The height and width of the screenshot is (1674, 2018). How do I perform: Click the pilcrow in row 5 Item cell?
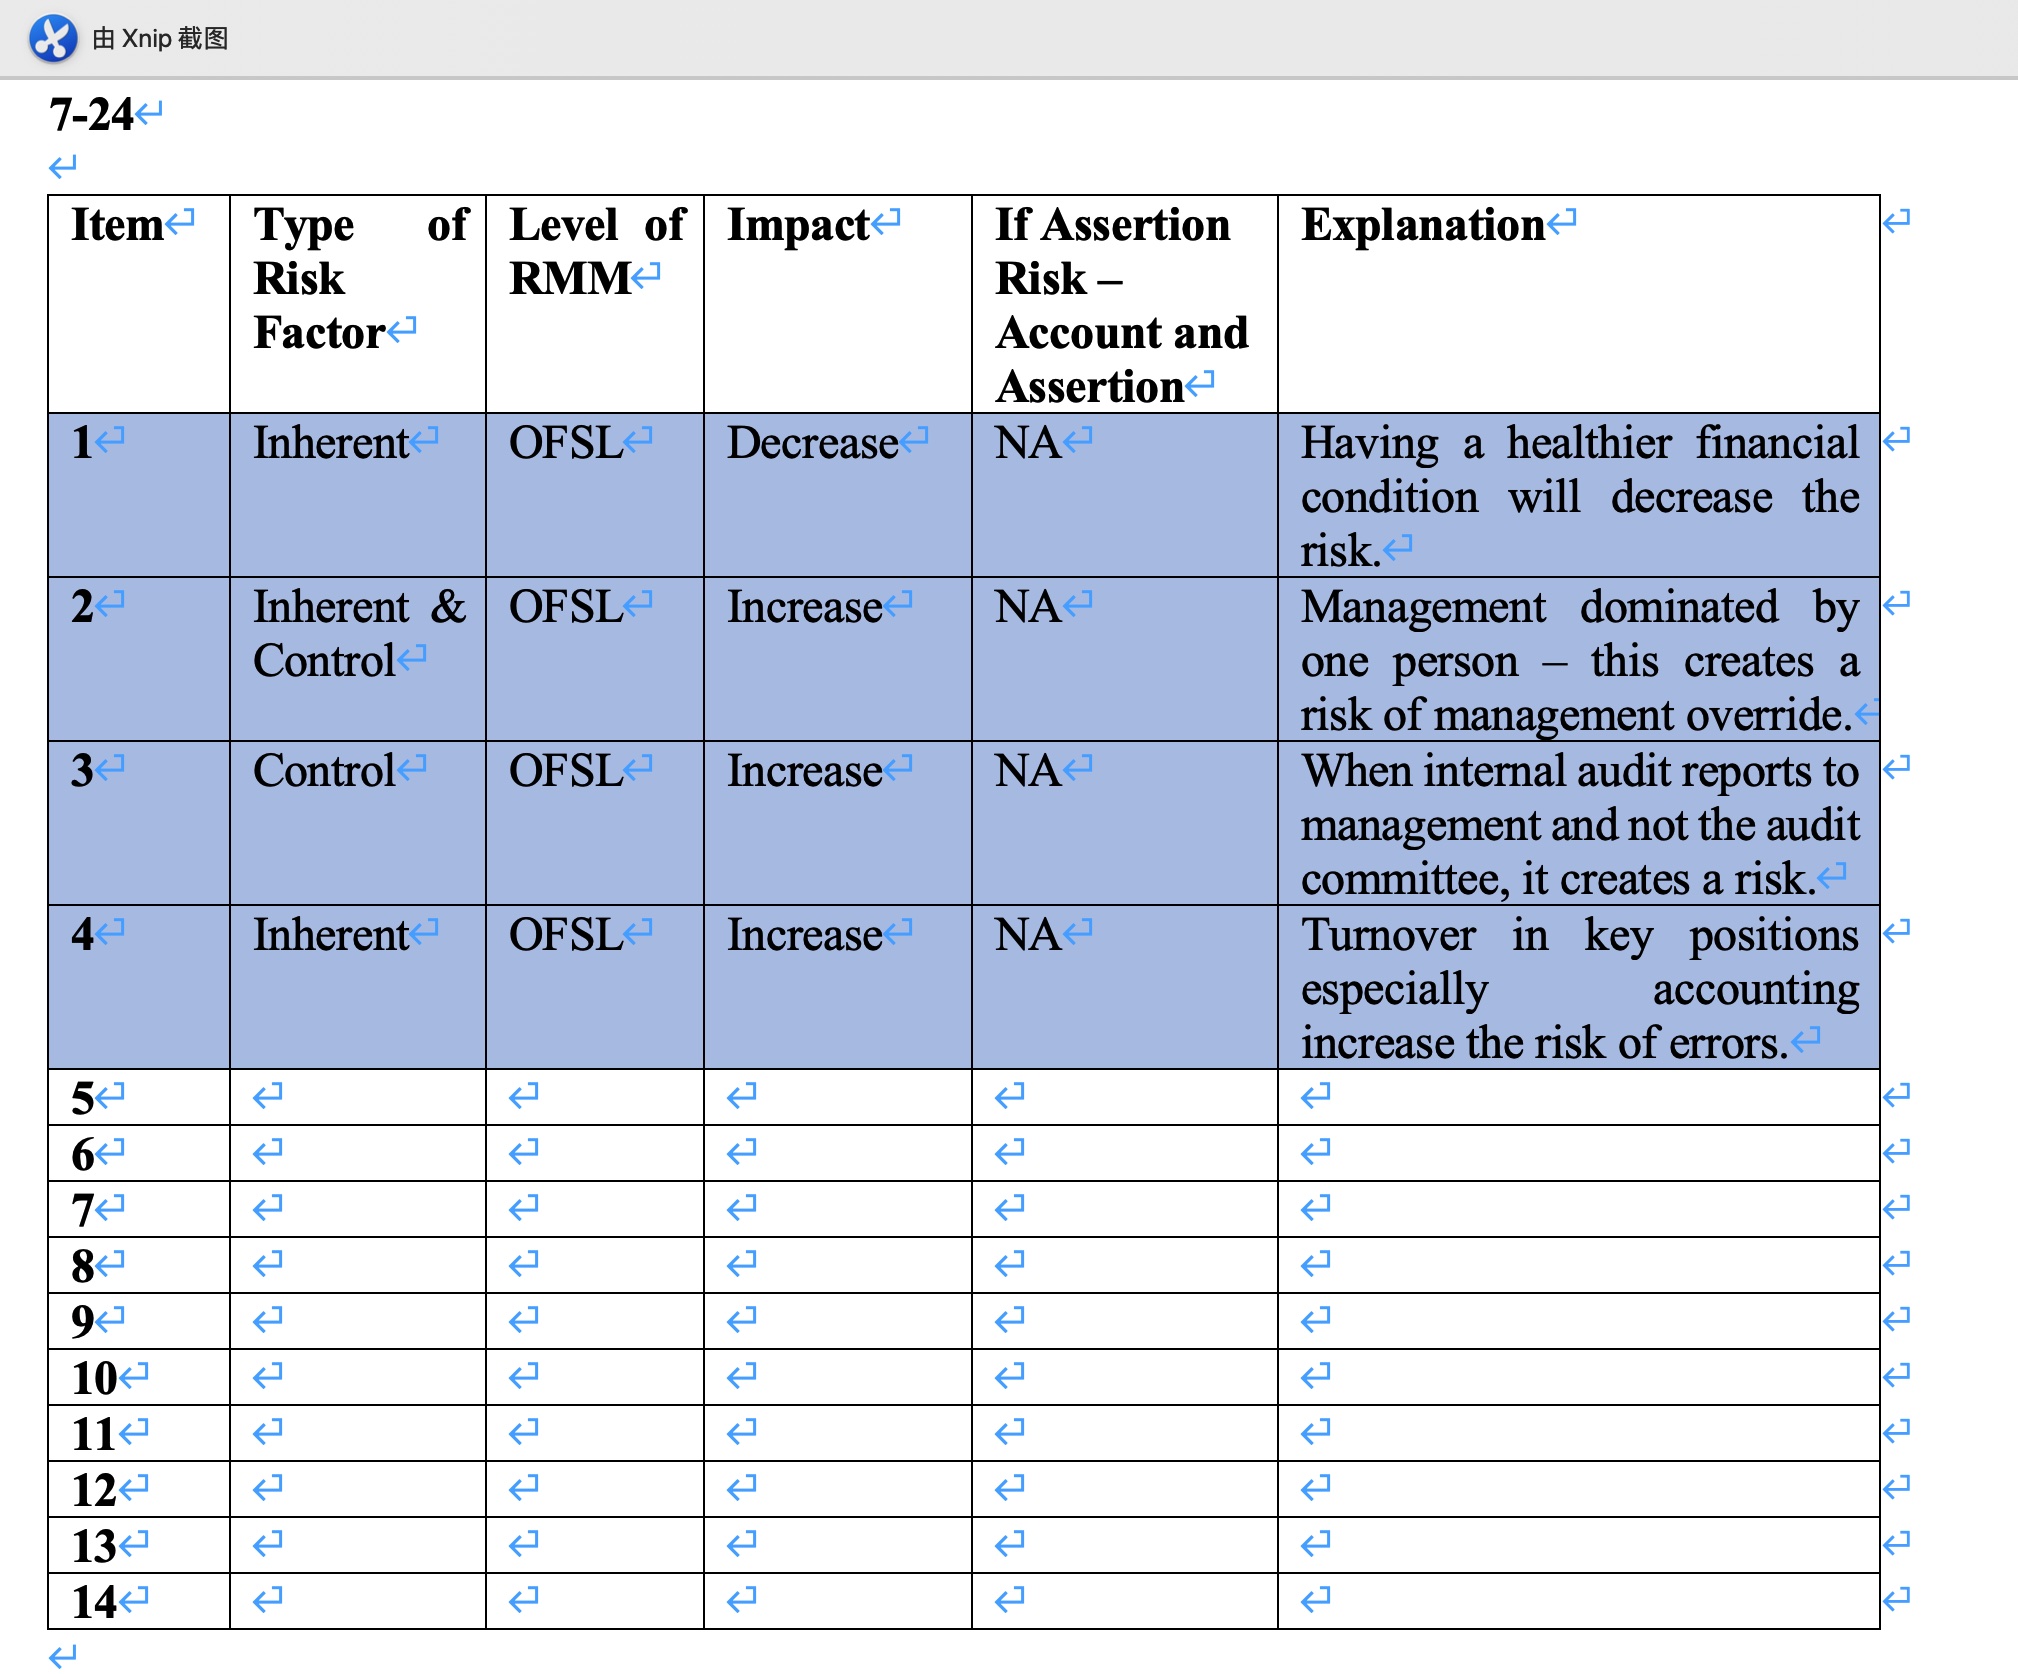[x=112, y=1094]
